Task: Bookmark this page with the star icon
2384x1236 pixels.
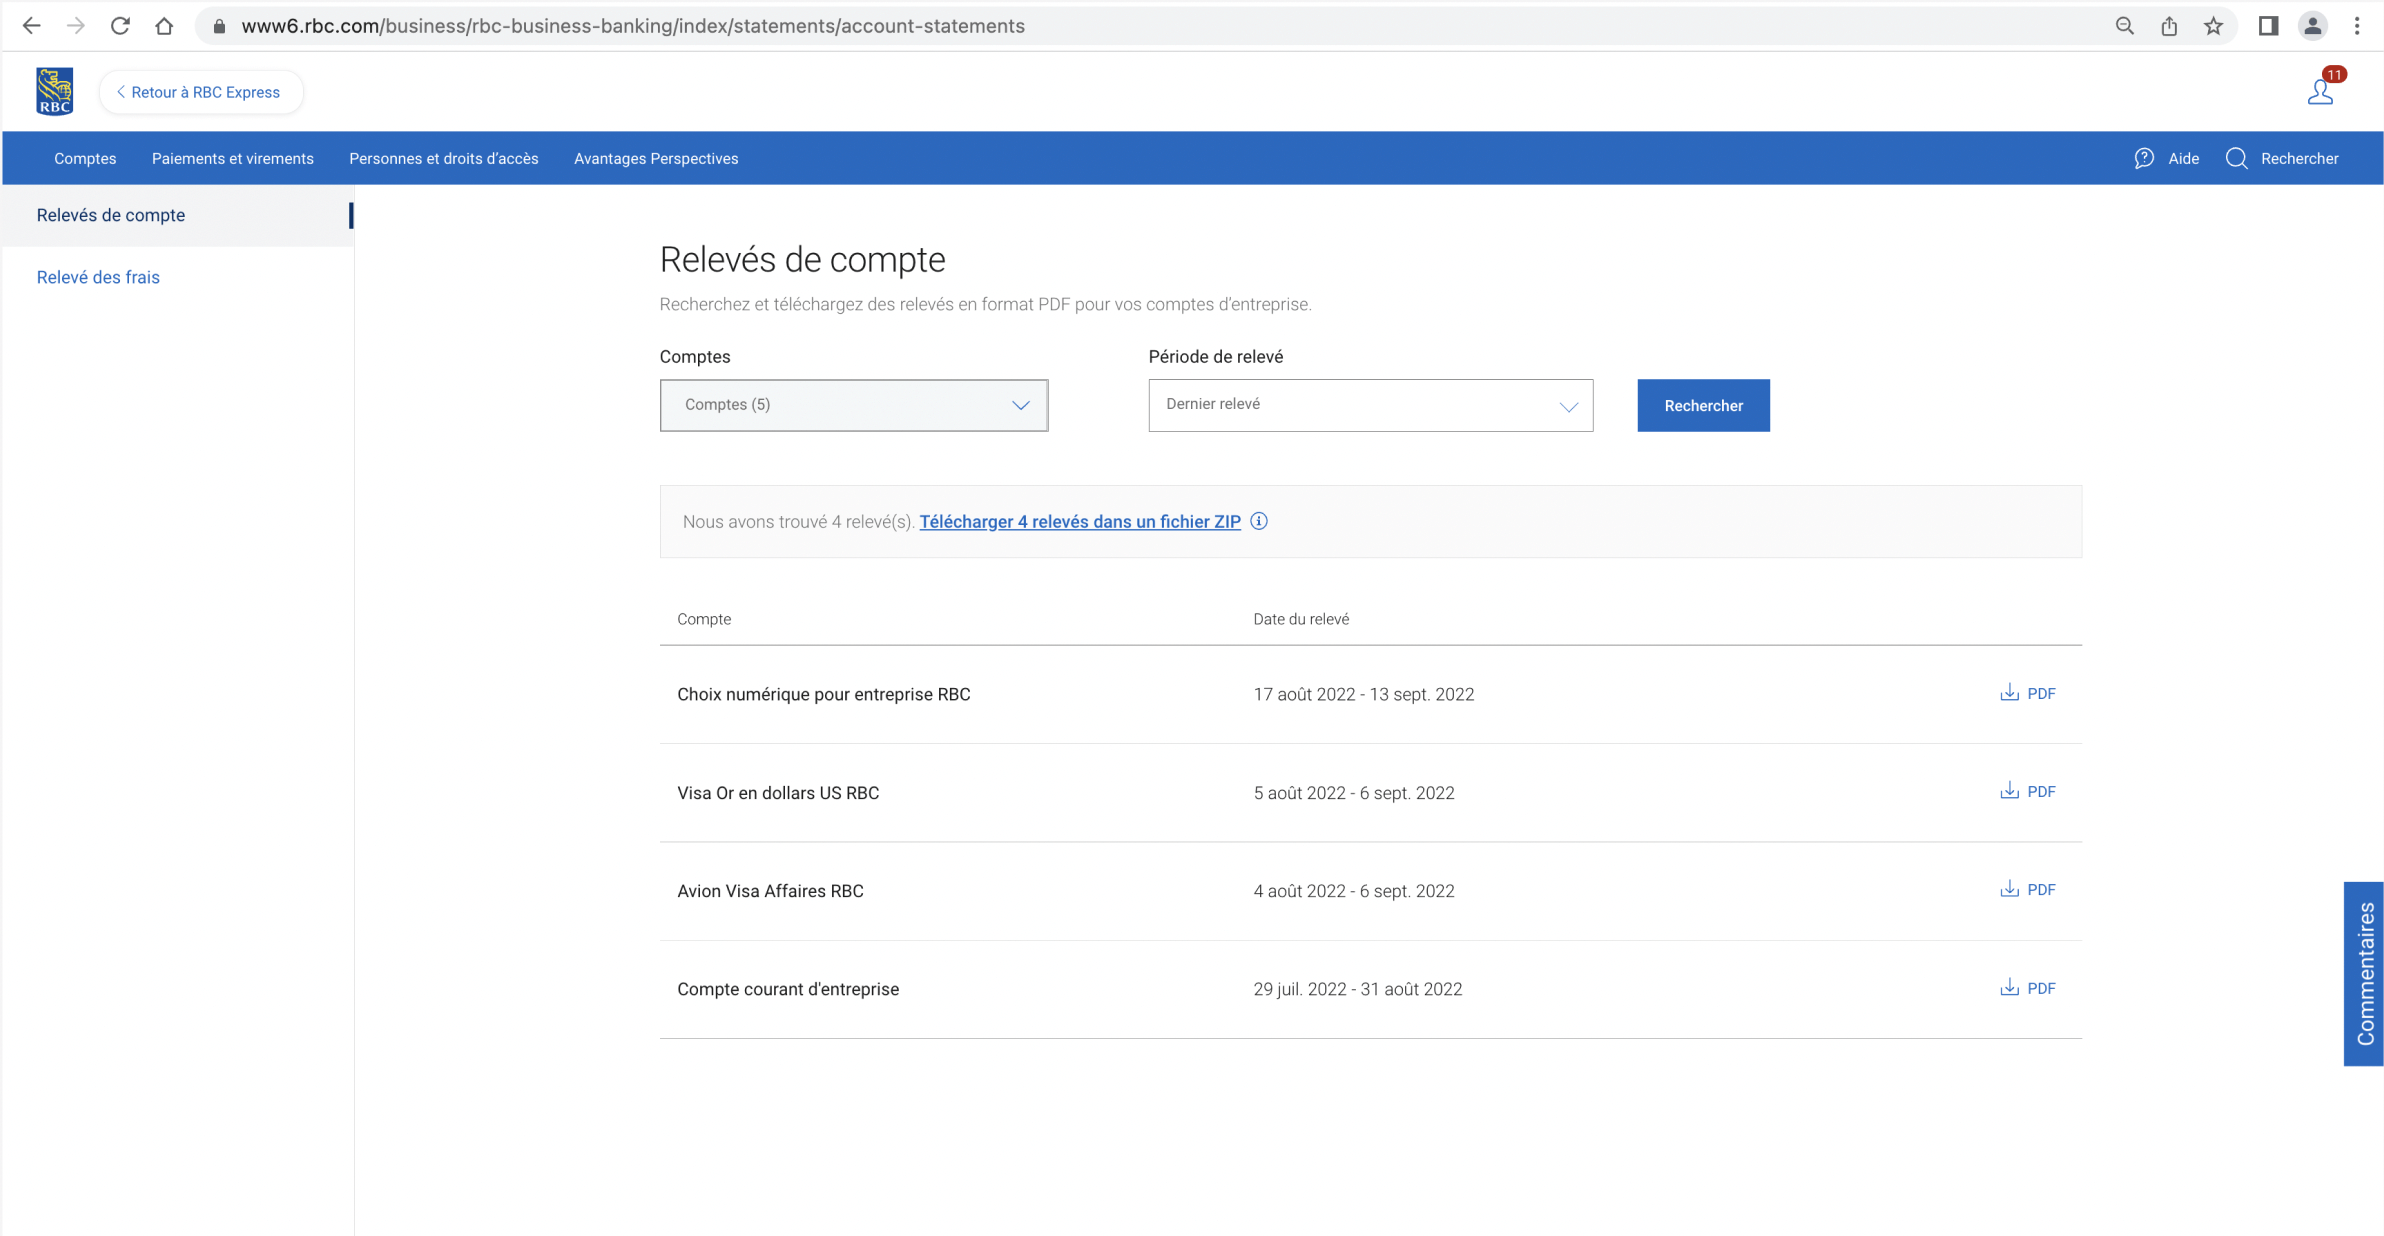Action: 2213,26
